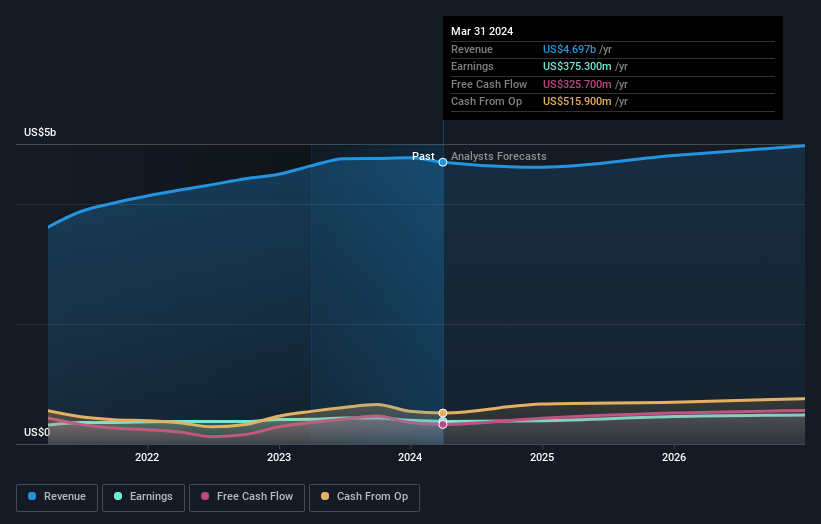This screenshot has width=821, height=524.
Task: Click the US$4.697b revenue value
Action: 569,49
